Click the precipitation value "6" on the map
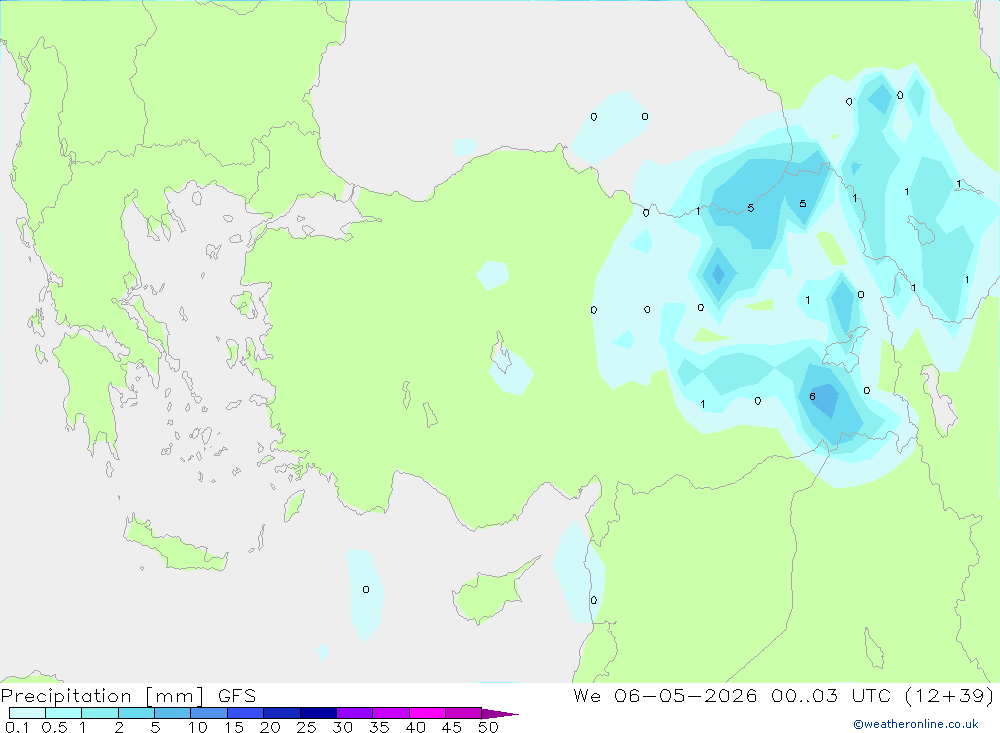This screenshot has width=1000, height=733. tap(812, 397)
